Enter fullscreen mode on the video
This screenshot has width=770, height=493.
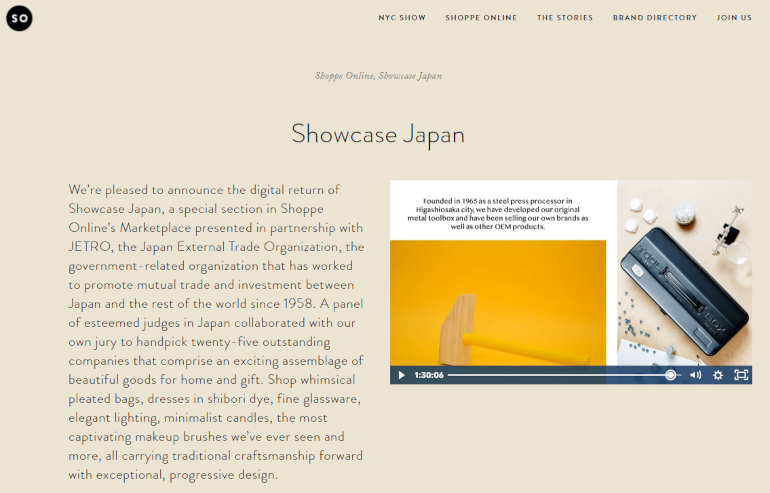pyautogui.click(x=741, y=375)
